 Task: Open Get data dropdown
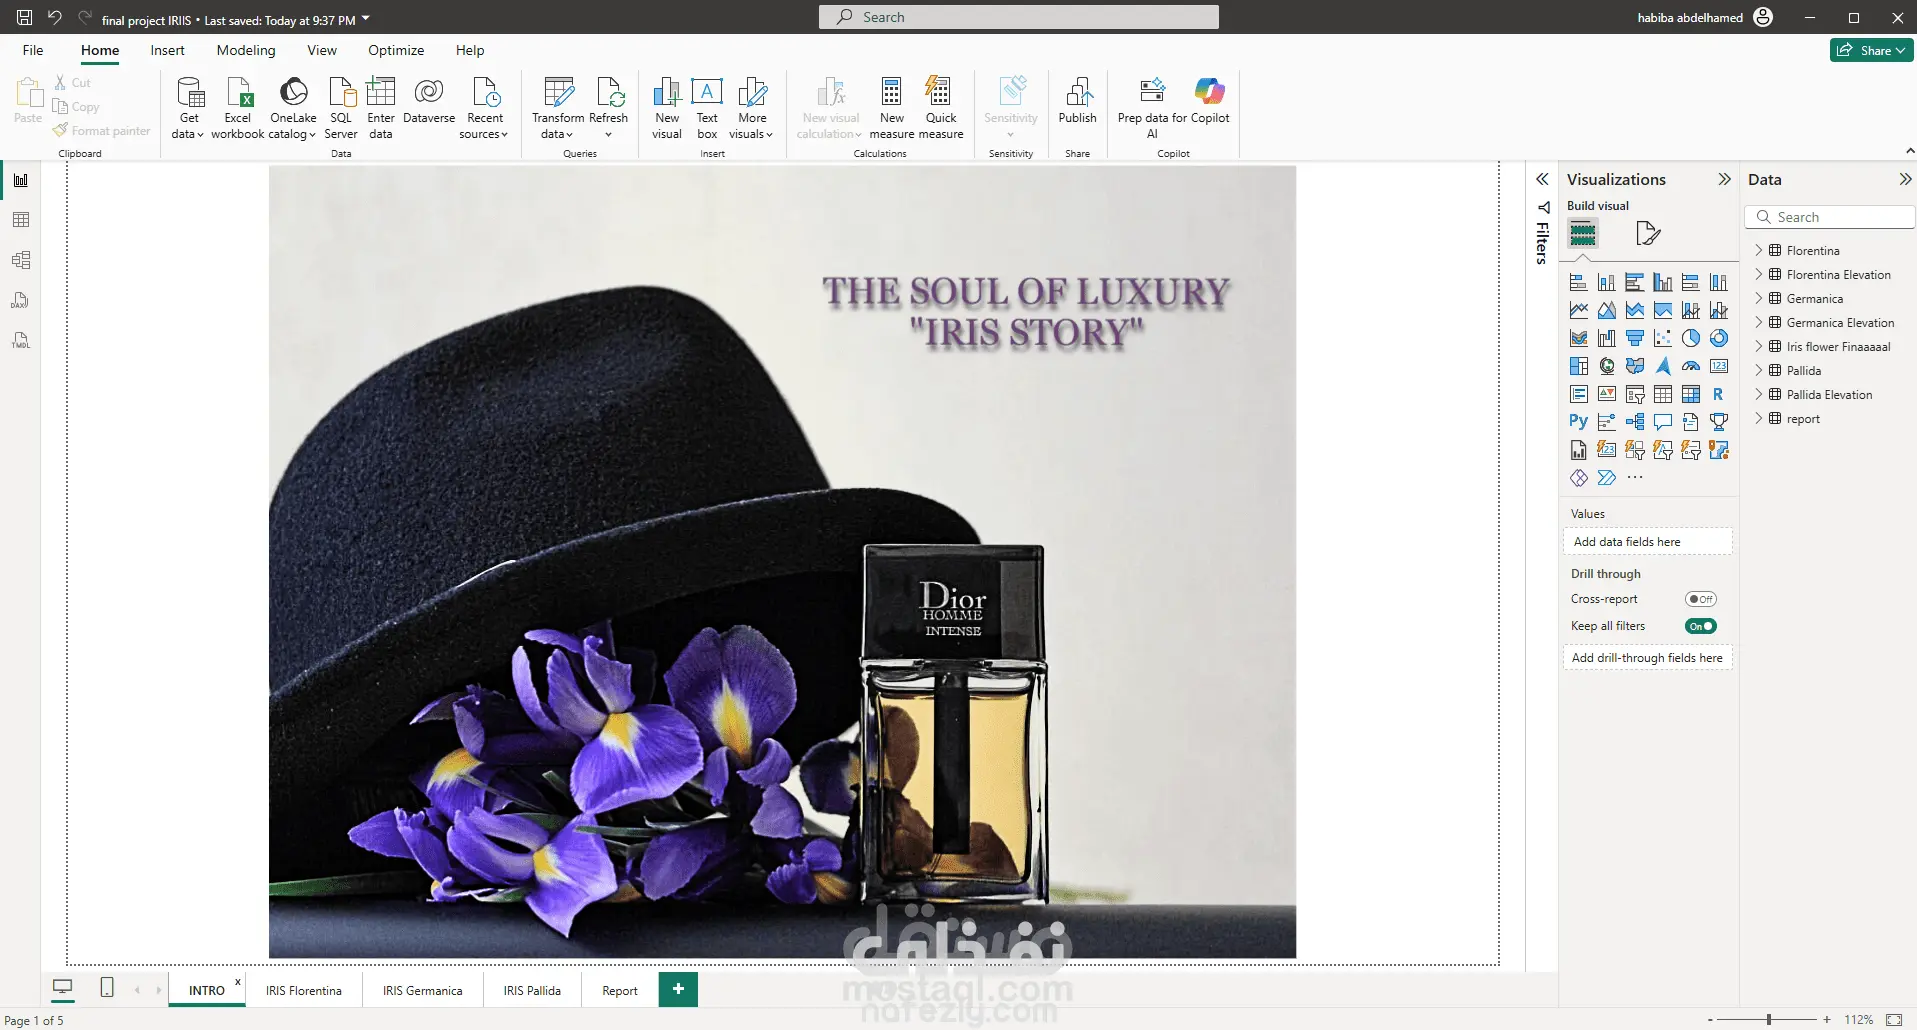coord(188,108)
